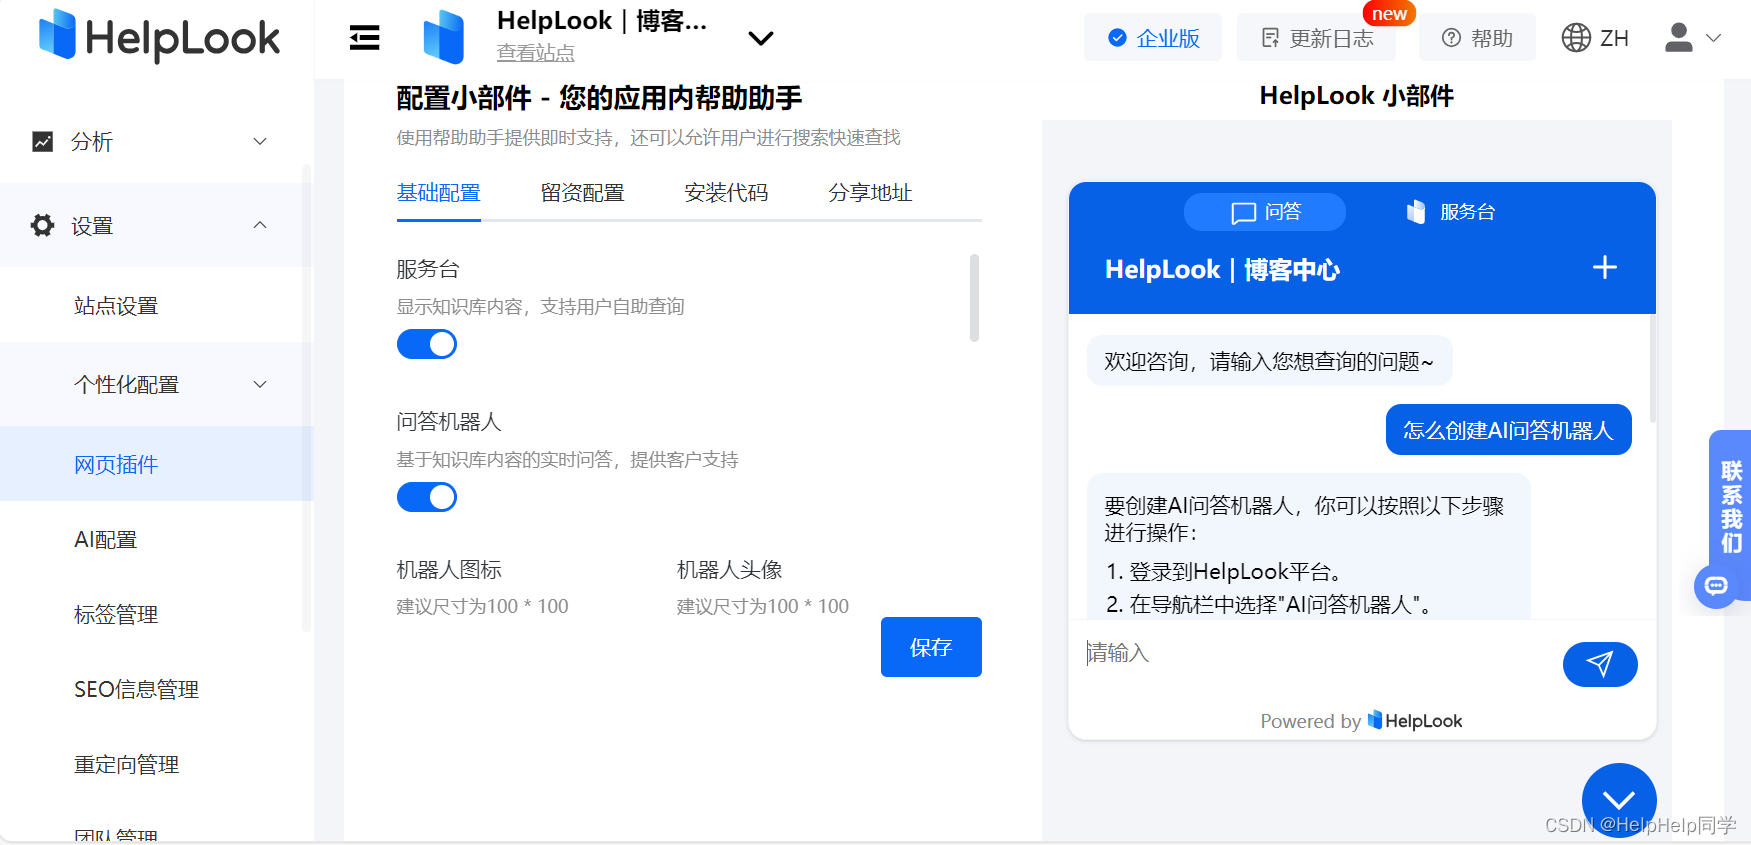Click the blue site logo next to site name
1751x845 pixels.
[x=443, y=37]
